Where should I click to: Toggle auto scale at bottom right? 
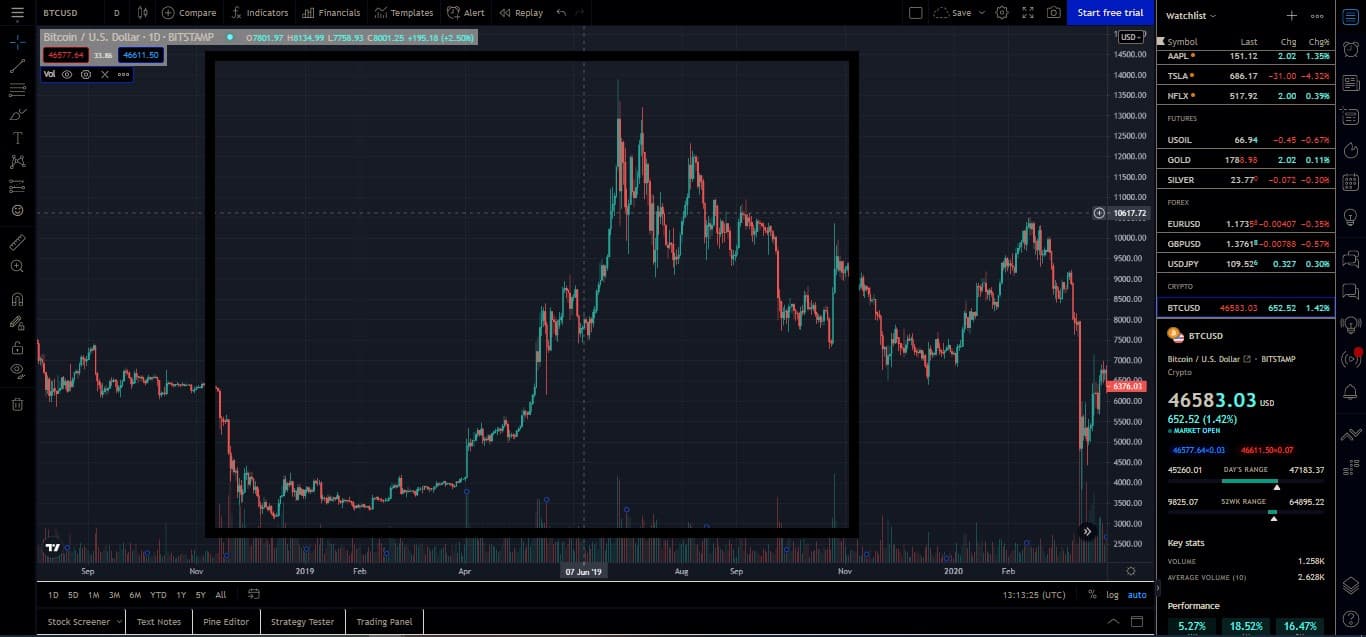(x=1137, y=595)
